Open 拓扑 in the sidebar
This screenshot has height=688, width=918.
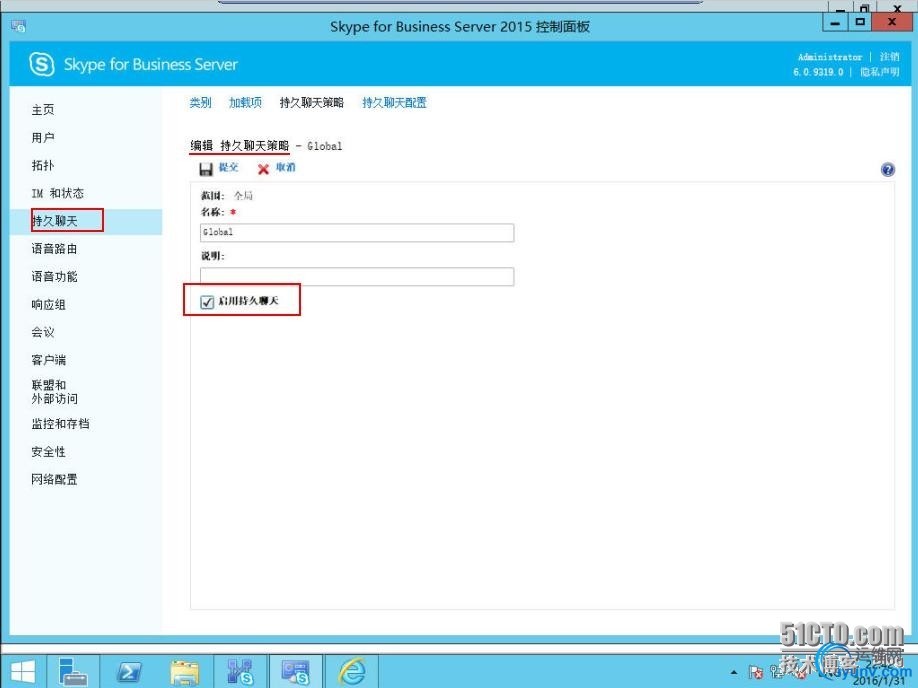point(43,165)
